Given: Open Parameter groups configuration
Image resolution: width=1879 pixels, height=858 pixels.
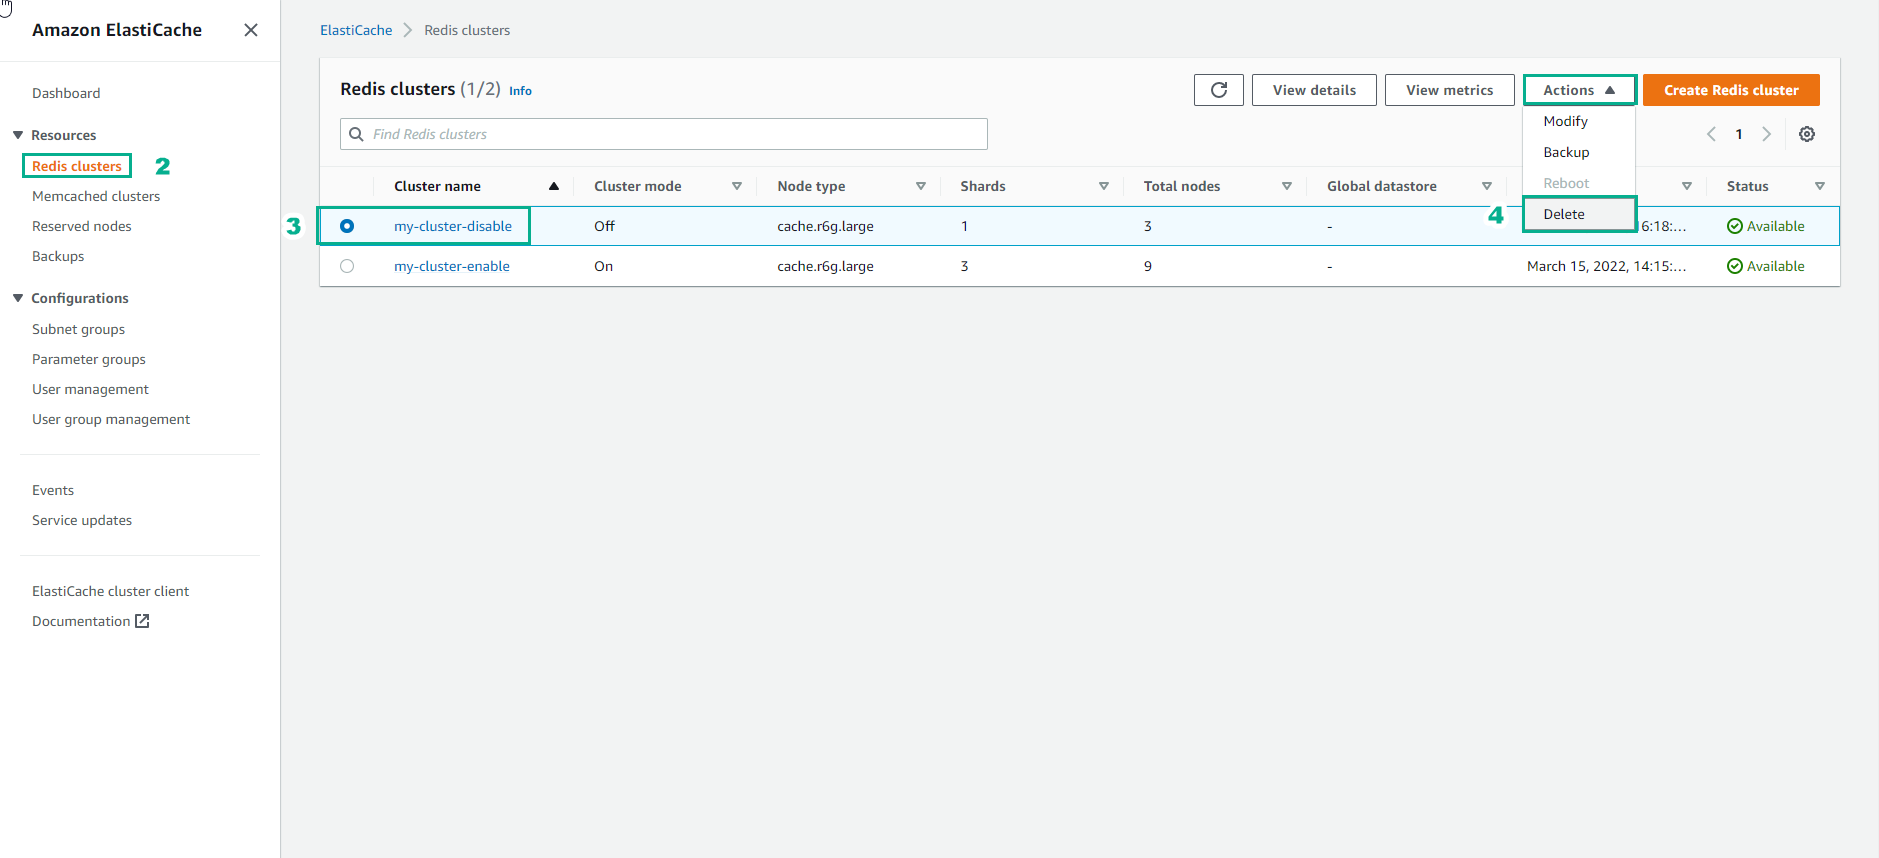Looking at the screenshot, I should pos(89,359).
